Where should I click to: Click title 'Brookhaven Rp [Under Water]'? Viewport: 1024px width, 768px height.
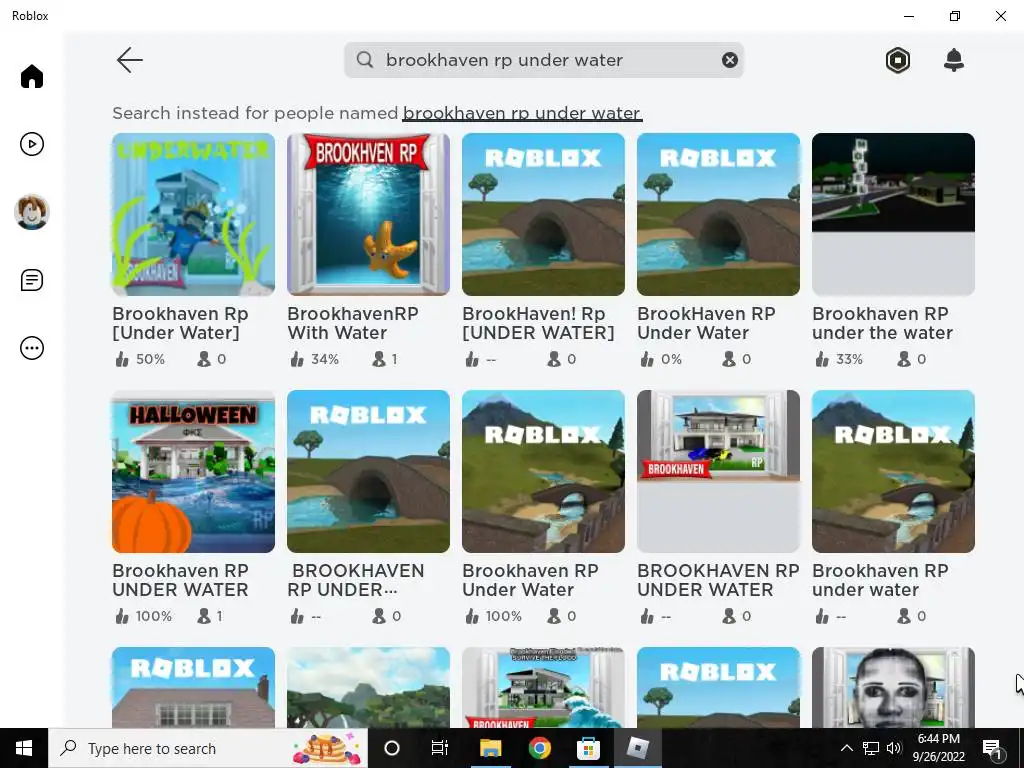[180, 323]
